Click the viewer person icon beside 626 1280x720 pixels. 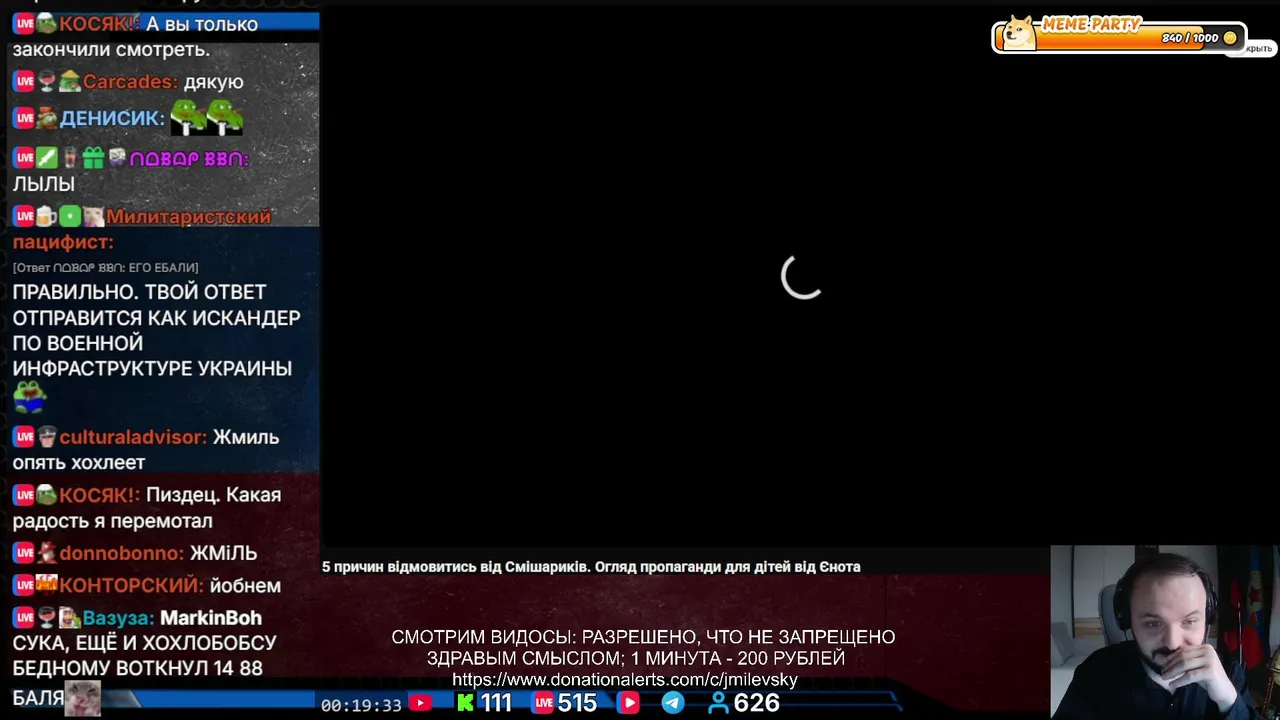tap(718, 703)
